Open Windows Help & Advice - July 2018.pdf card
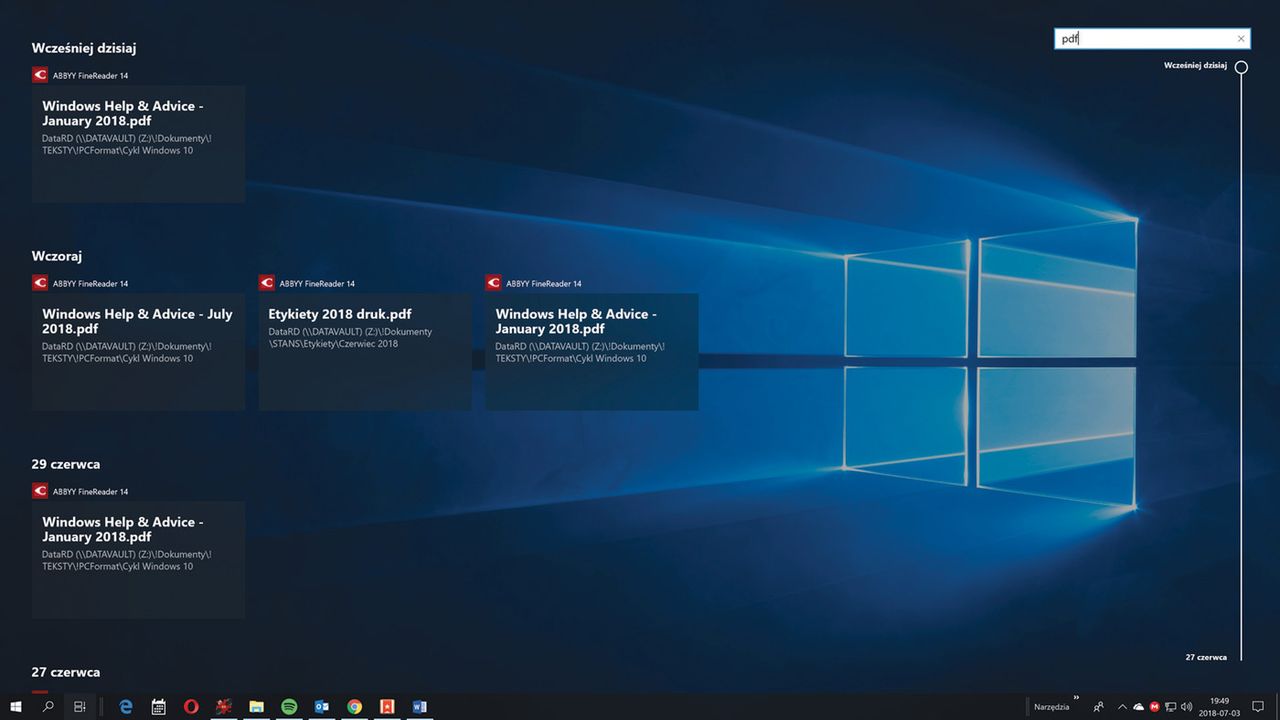The image size is (1280, 720). (x=138, y=352)
